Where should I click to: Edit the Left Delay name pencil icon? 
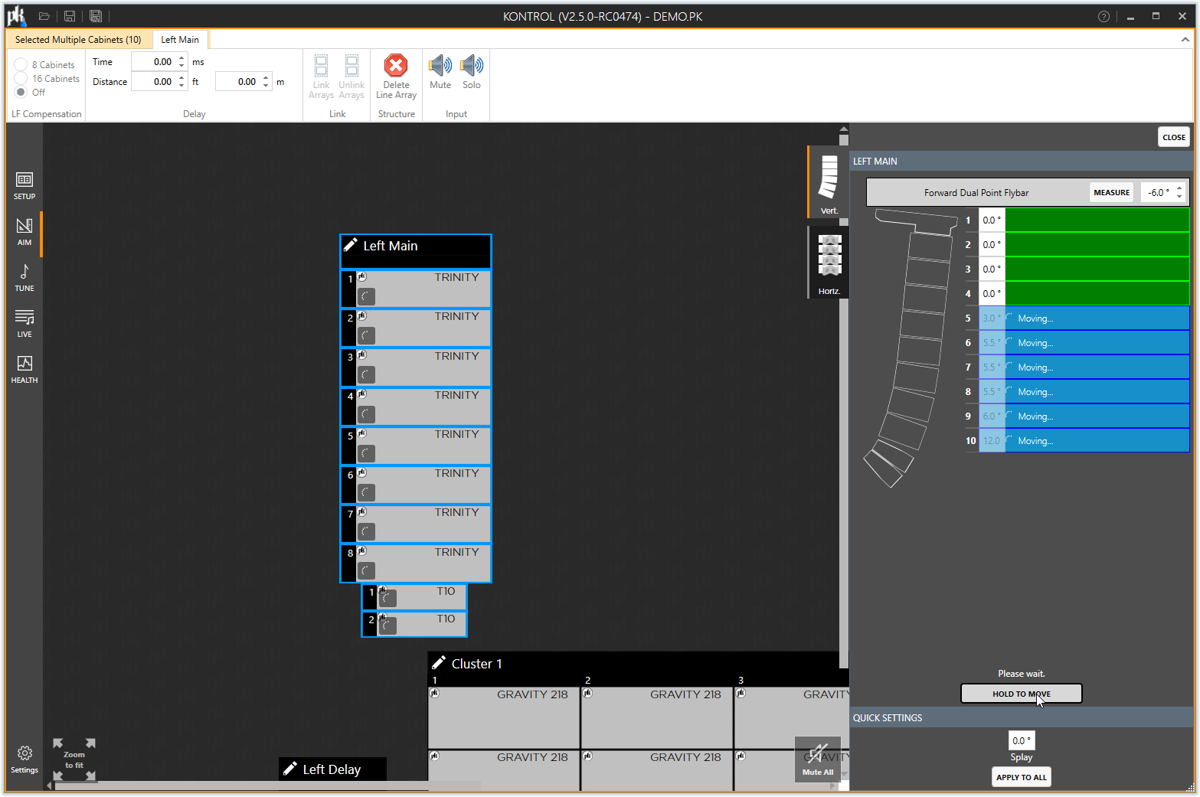(x=290, y=769)
